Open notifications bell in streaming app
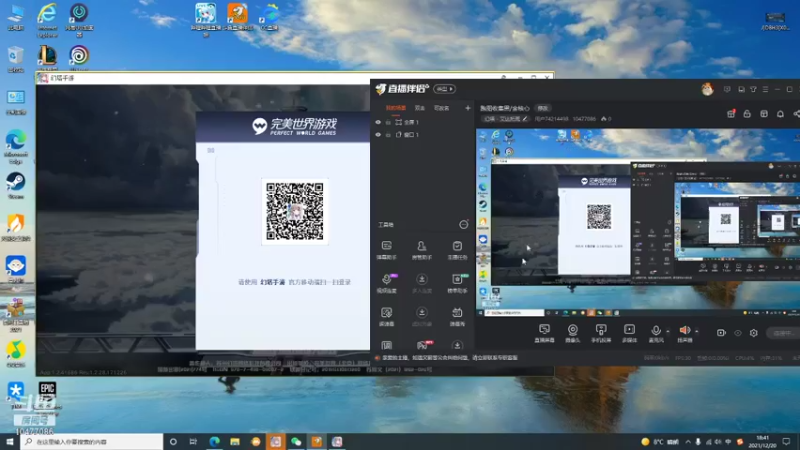The height and width of the screenshot is (450, 800). pos(780,114)
